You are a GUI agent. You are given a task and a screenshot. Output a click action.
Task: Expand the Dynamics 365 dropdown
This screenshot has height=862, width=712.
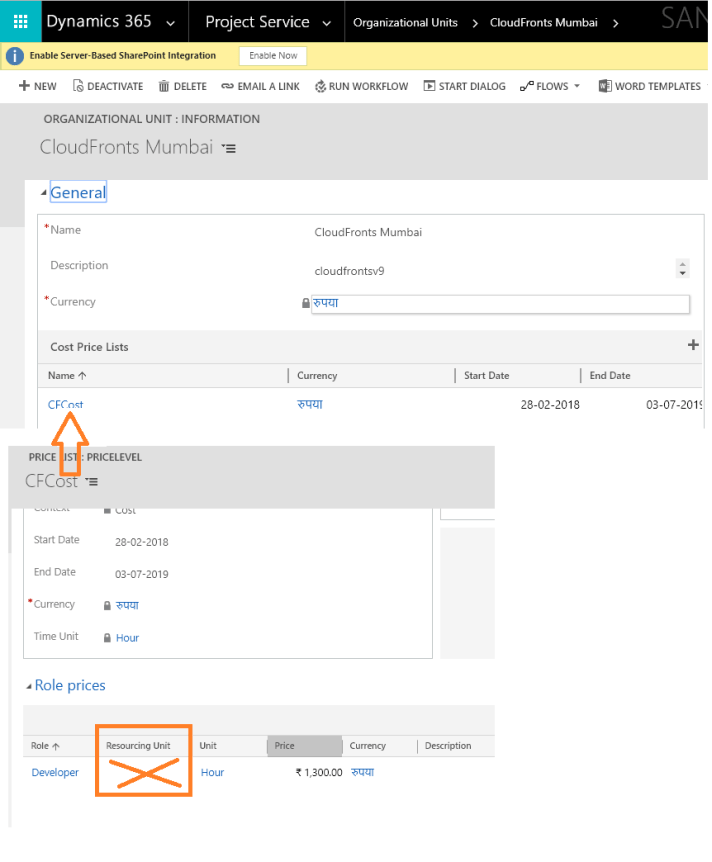point(171,22)
